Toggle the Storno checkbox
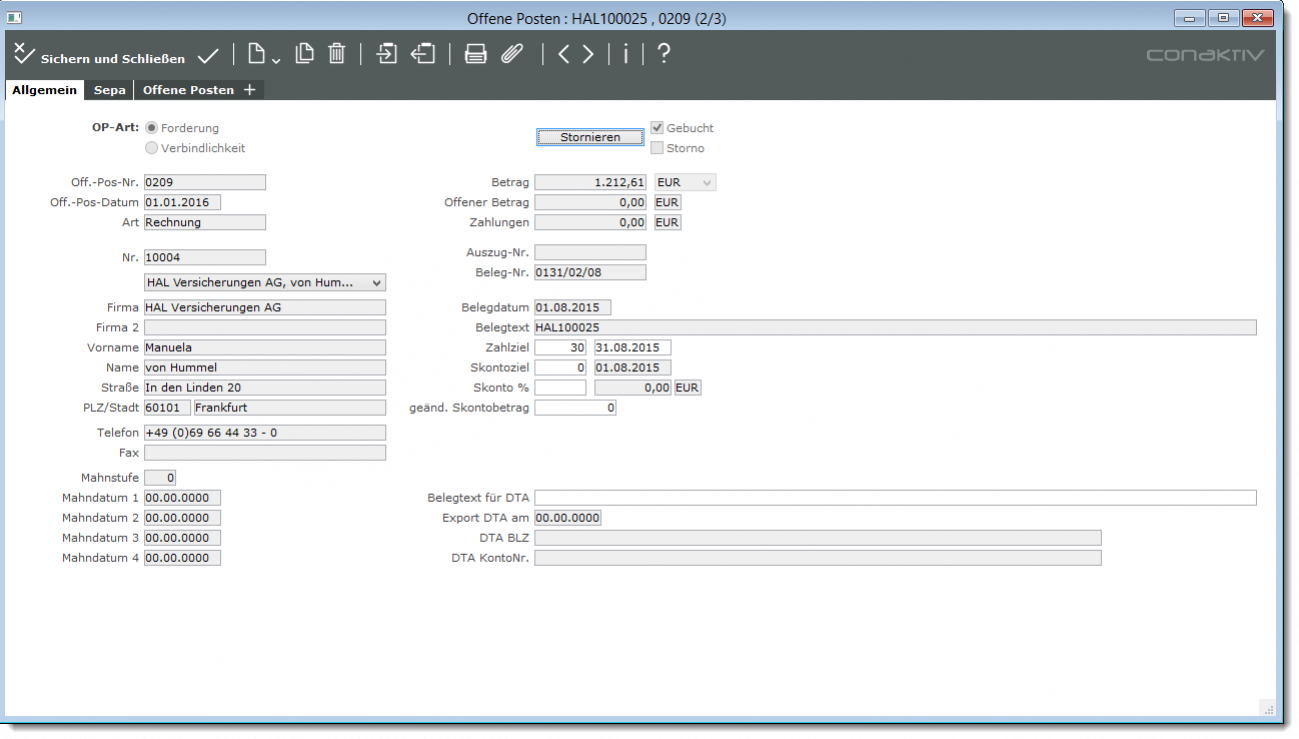 pyautogui.click(x=657, y=148)
